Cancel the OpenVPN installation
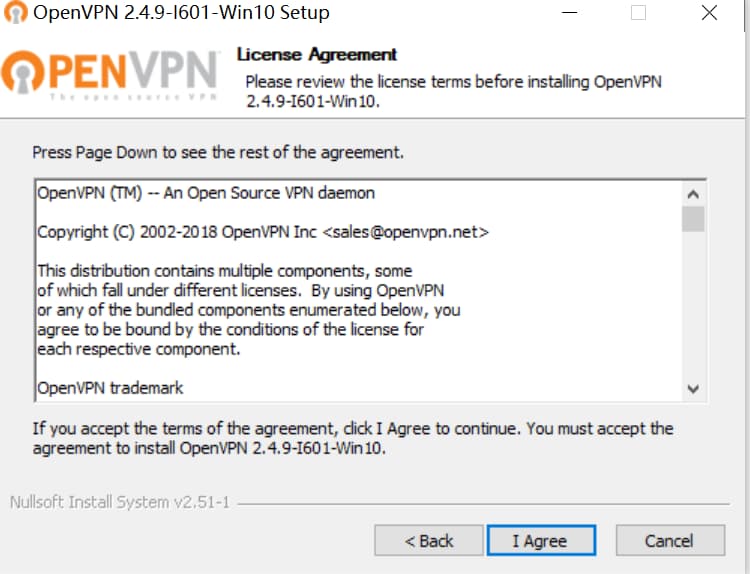The height and width of the screenshot is (574, 750). 669,541
